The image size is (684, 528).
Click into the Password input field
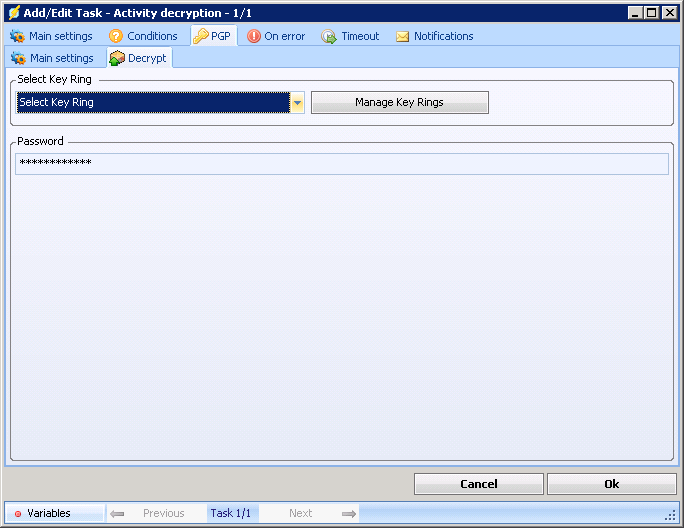pos(341,163)
